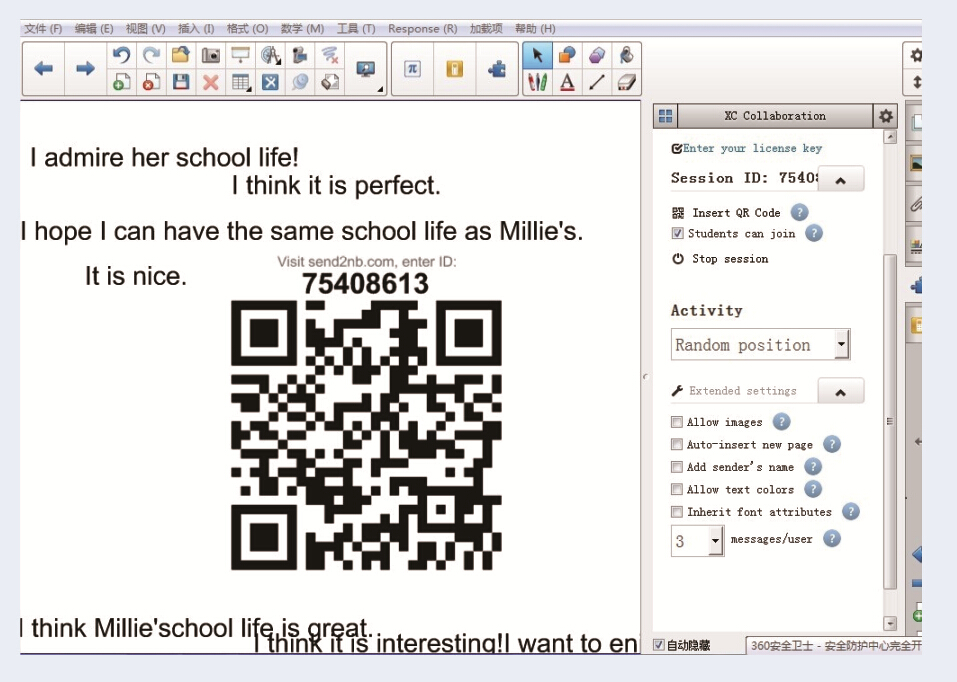This screenshot has height=682, width=957.
Task: Select the Regular Polygons tool
Action: [597, 55]
